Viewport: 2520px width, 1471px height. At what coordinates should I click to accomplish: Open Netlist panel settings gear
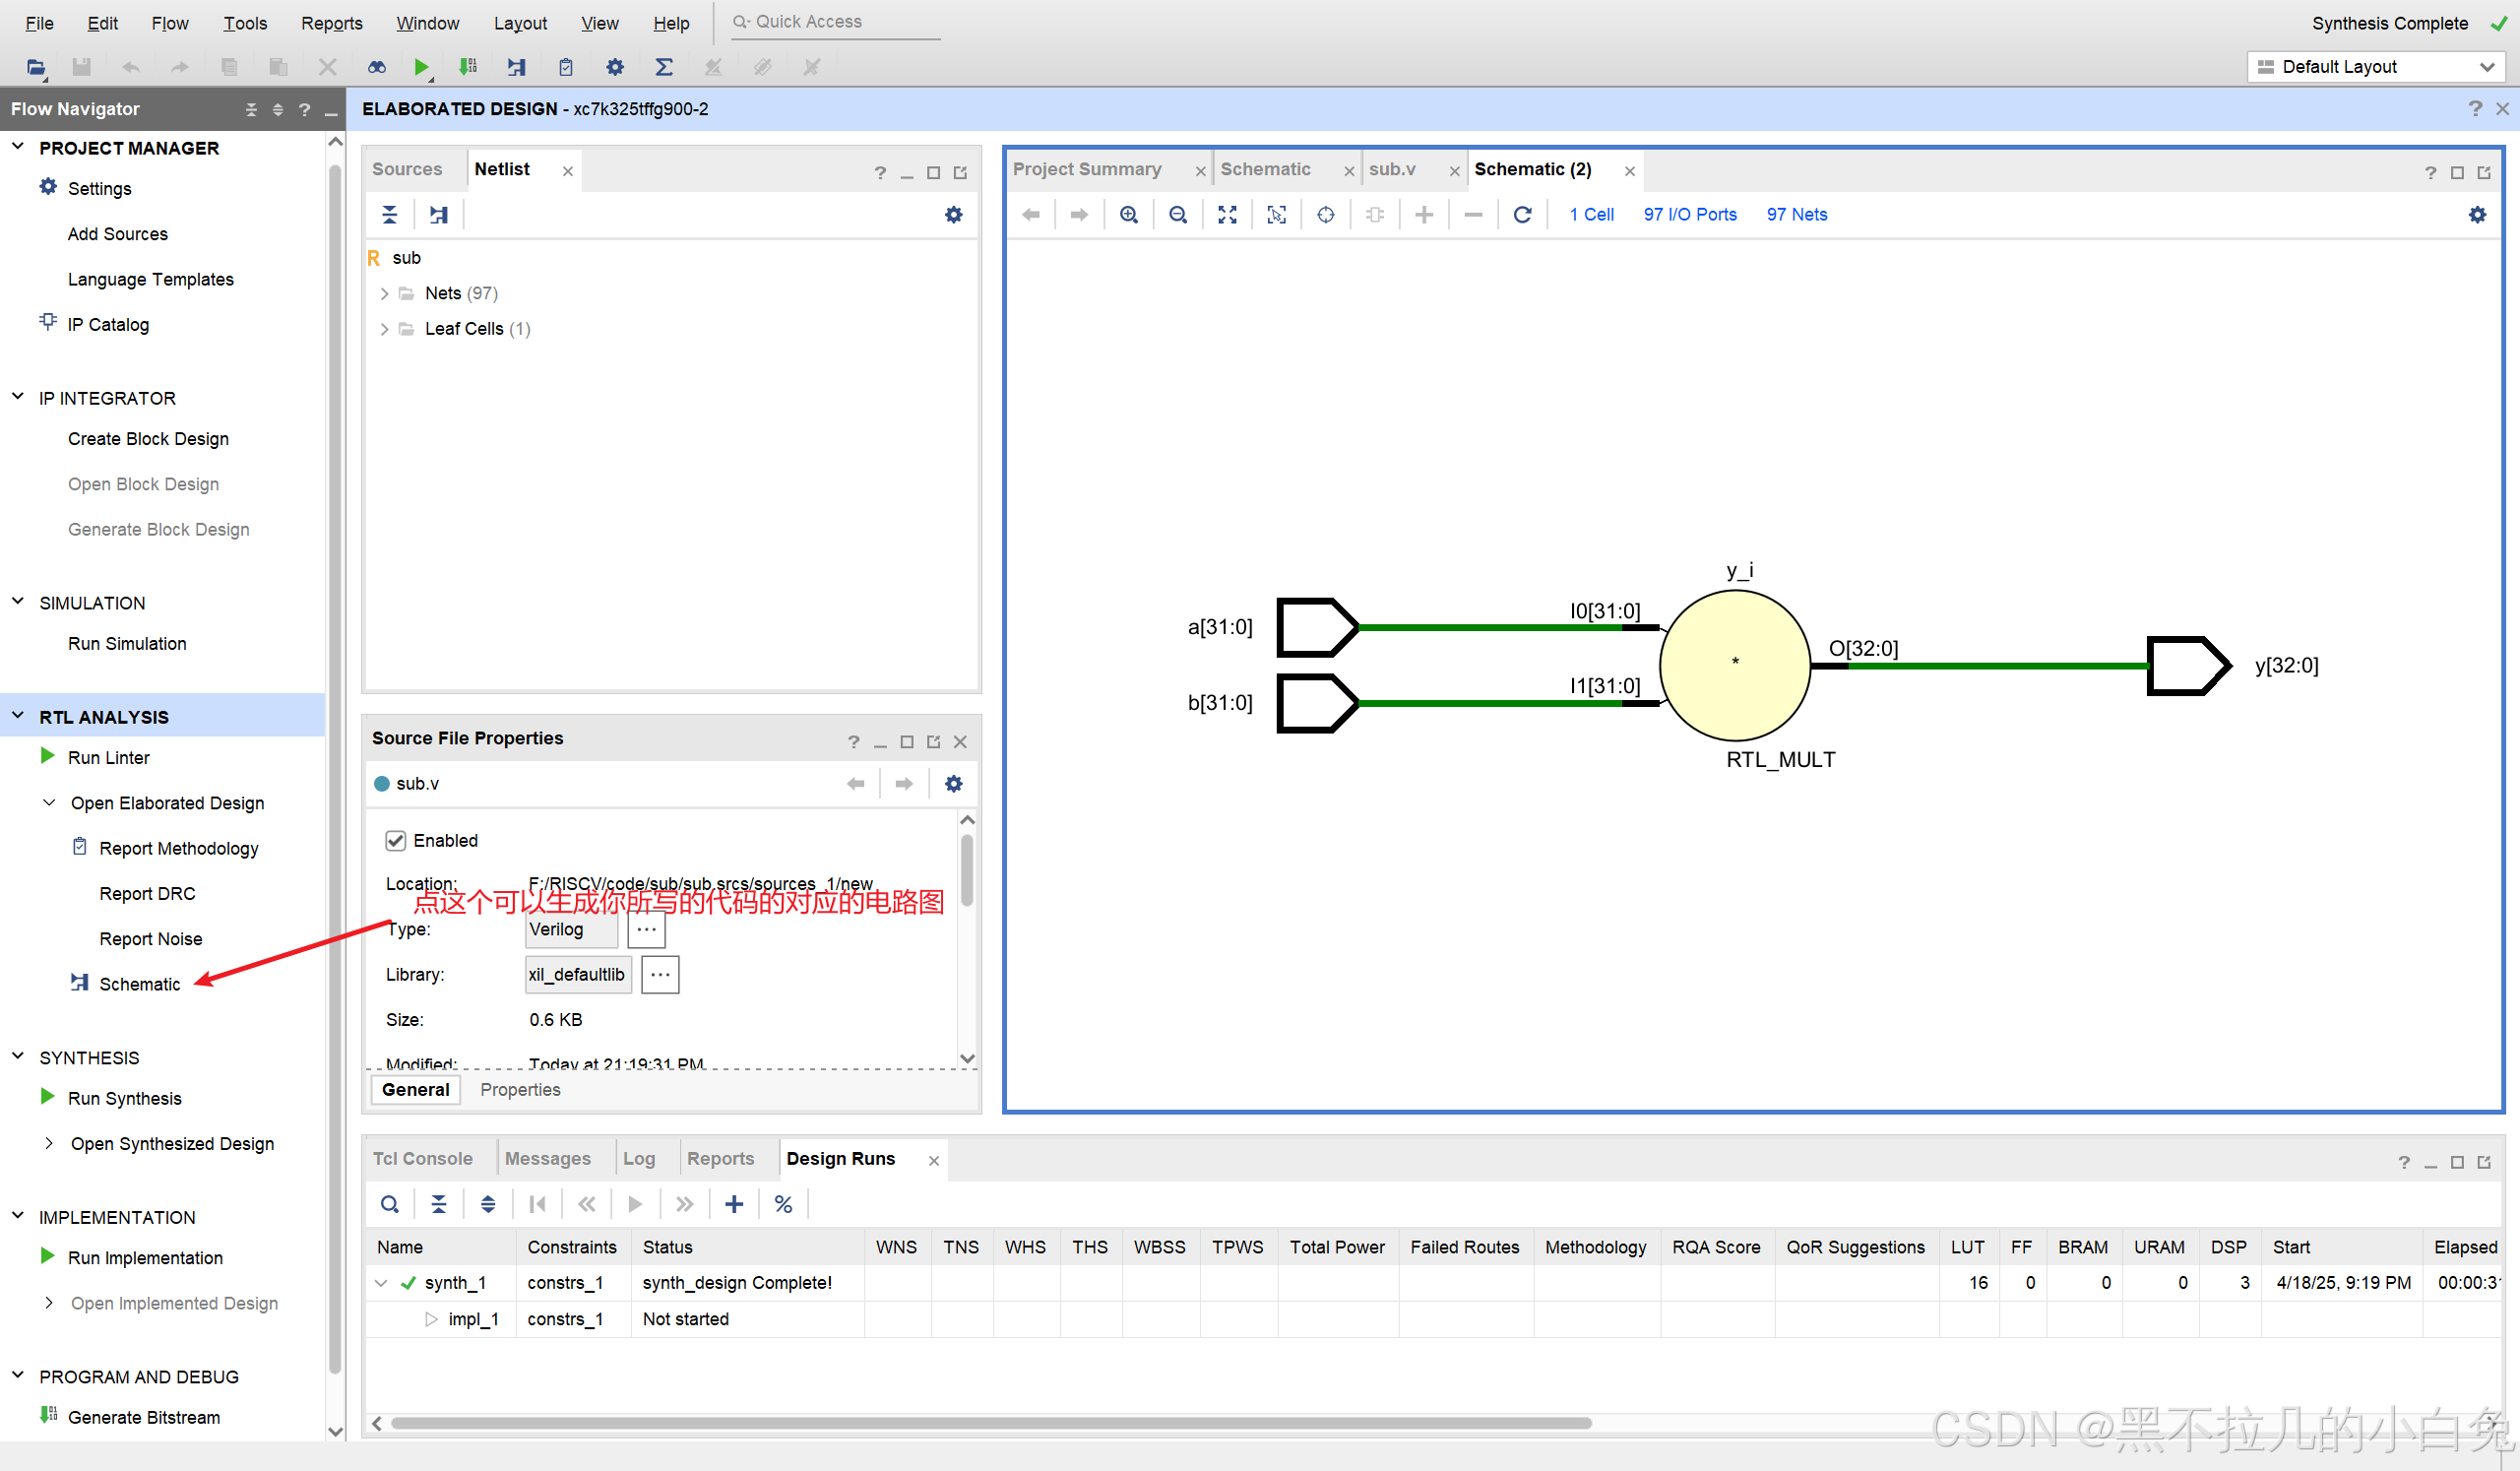[953, 214]
